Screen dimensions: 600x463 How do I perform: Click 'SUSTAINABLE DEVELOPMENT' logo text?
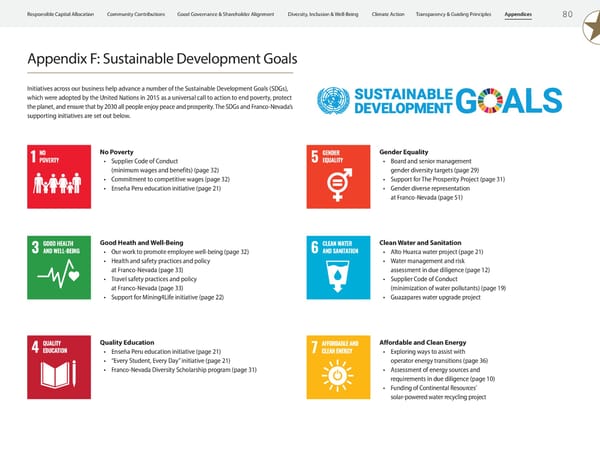(403, 101)
